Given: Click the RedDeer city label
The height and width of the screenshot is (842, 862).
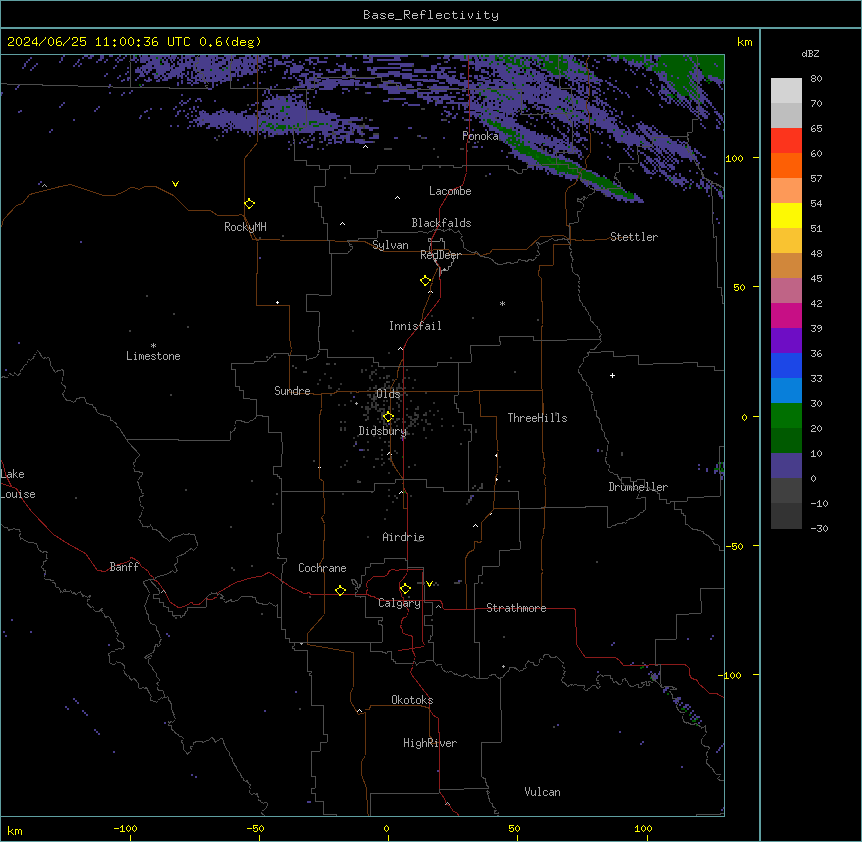Looking at the screenshot, I should pos(440,255).
